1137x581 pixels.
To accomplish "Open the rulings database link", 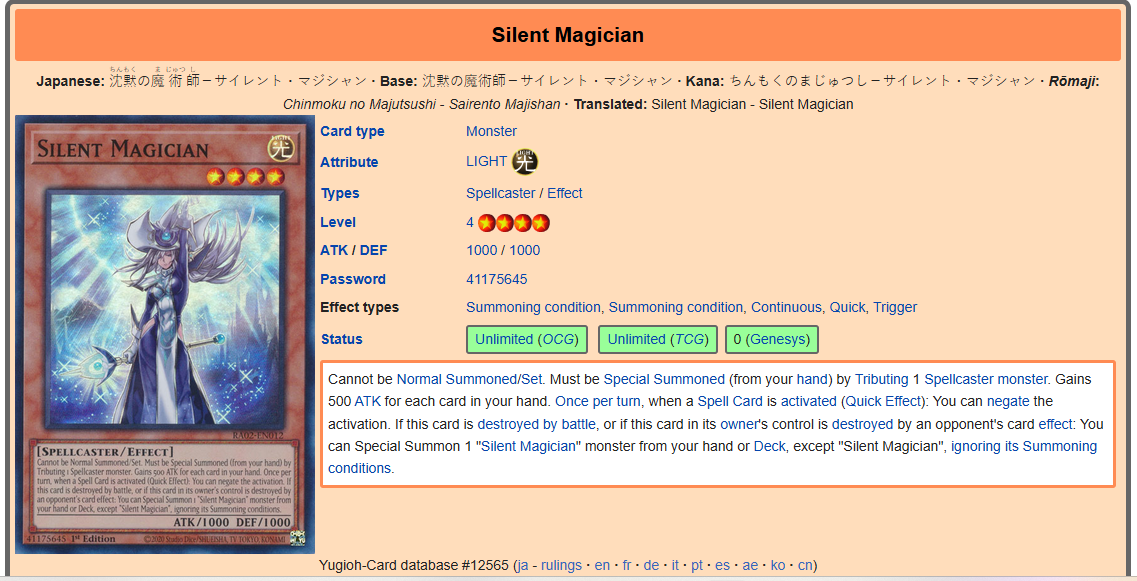I will [x=561, y=565].
